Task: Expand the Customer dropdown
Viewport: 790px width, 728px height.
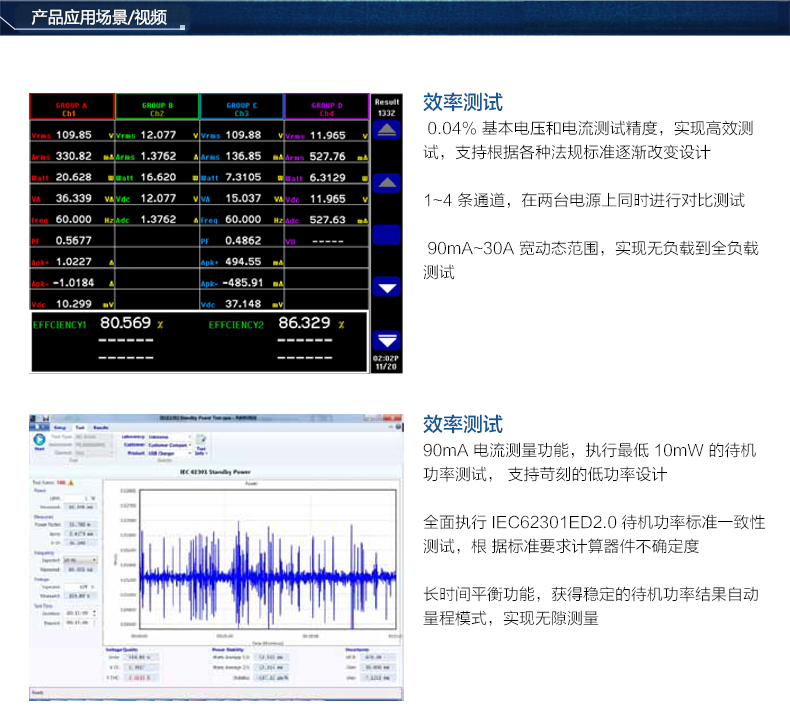Action: pos(170,445)
